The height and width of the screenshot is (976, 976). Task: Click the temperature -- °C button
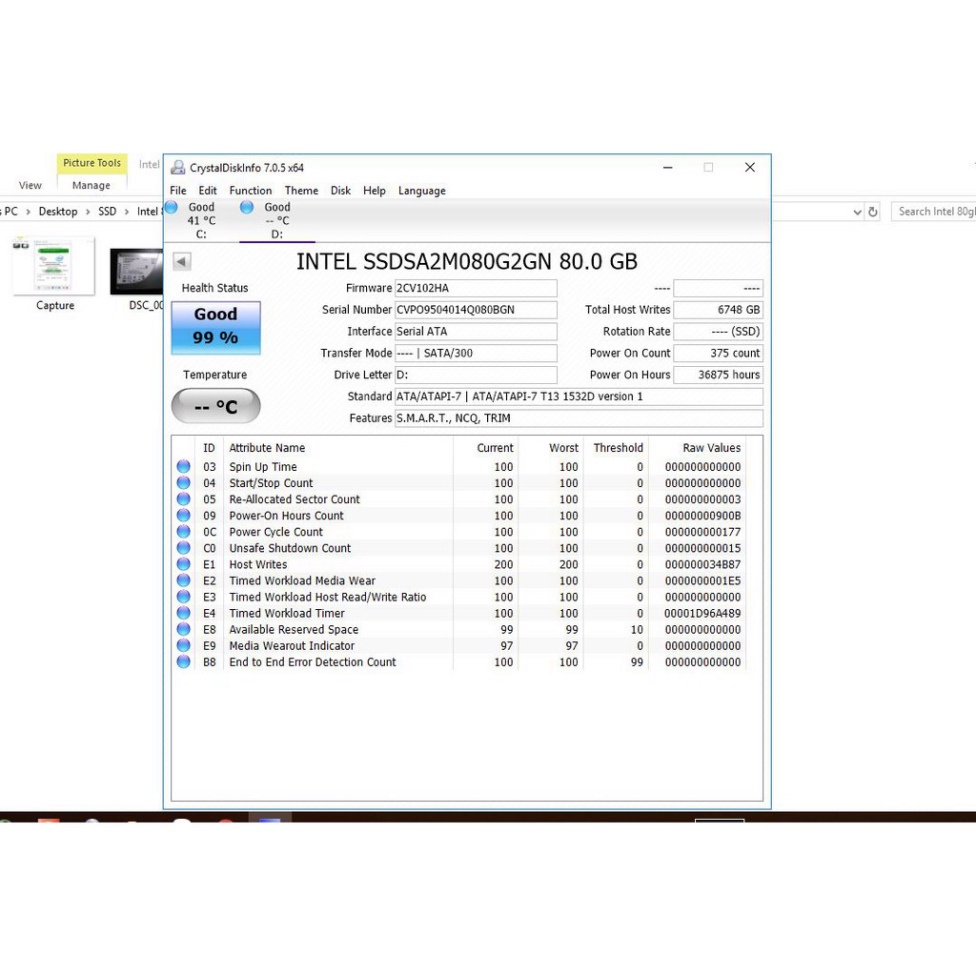(x=215, y=406)
